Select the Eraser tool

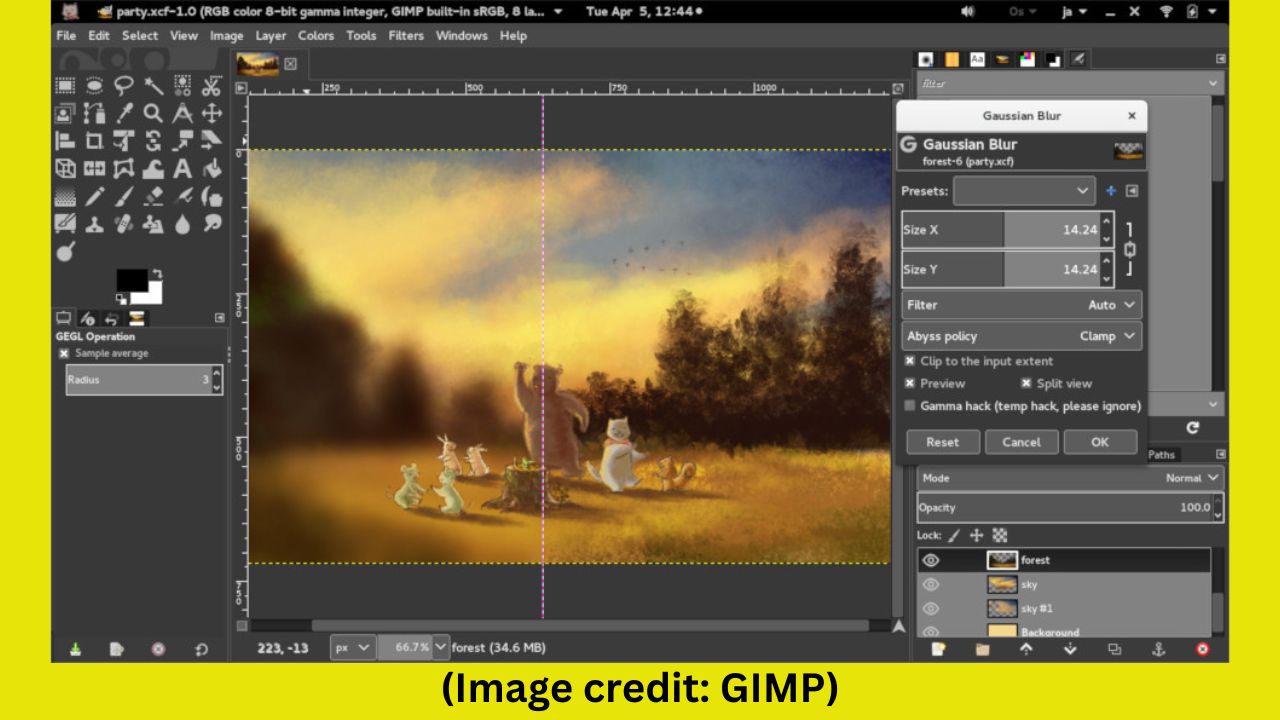[x=153, y=197]
